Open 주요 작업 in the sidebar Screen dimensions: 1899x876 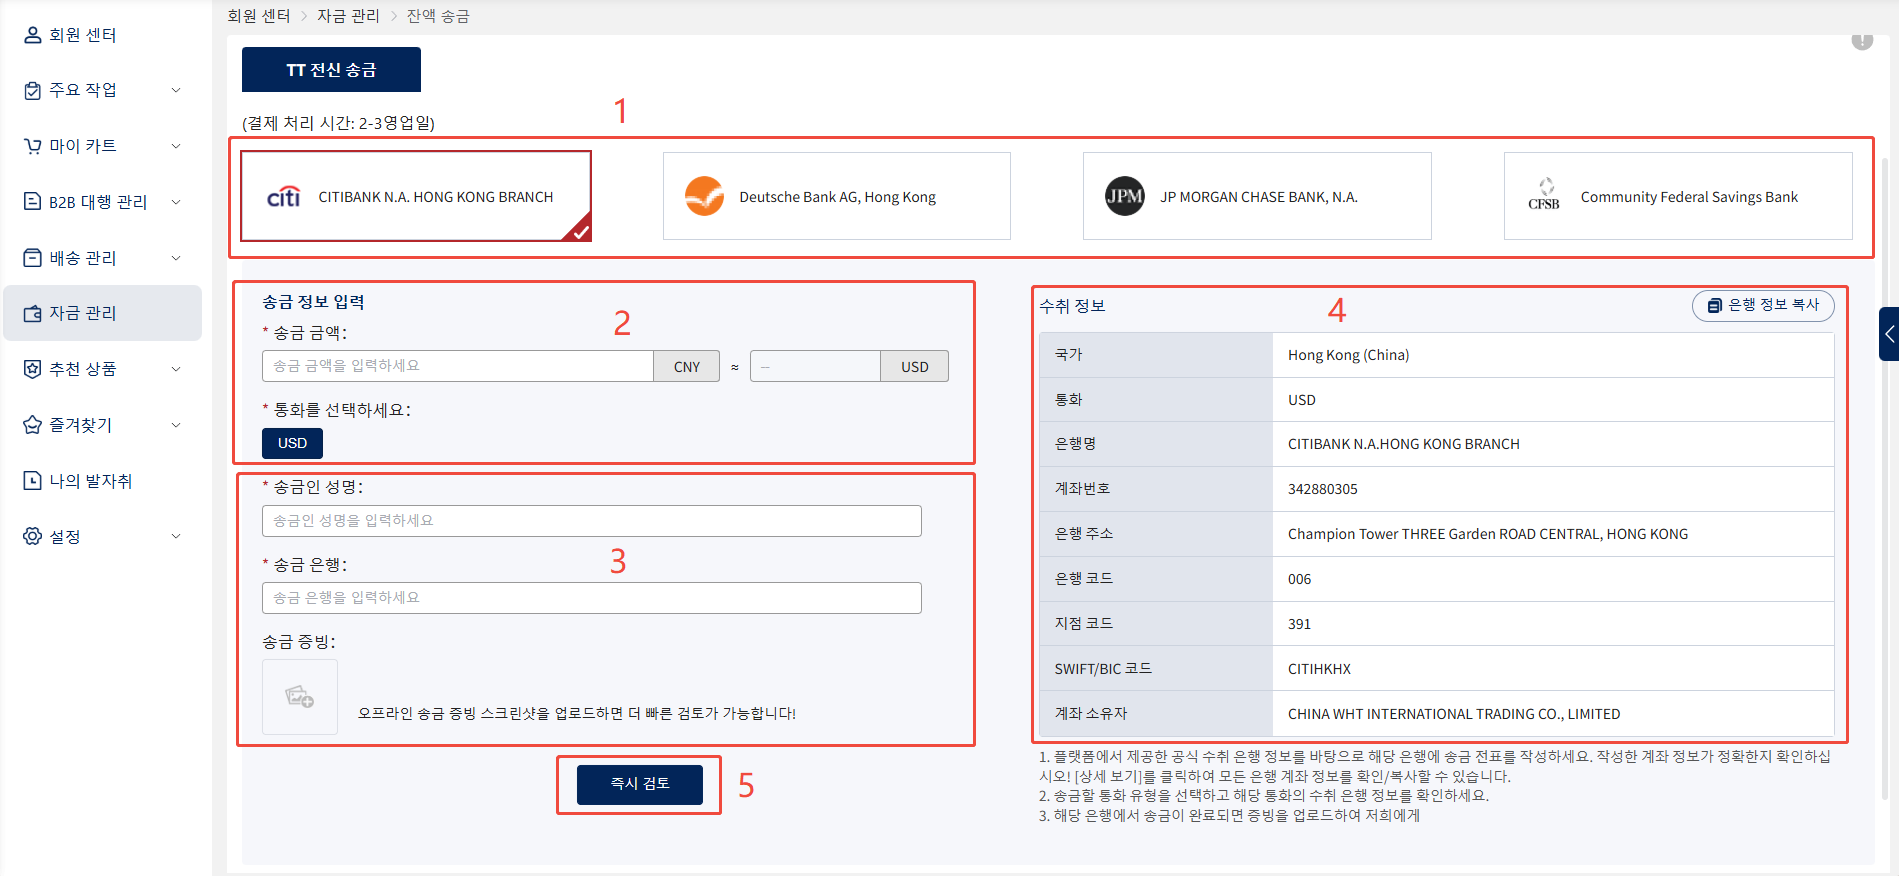(102, 91)
